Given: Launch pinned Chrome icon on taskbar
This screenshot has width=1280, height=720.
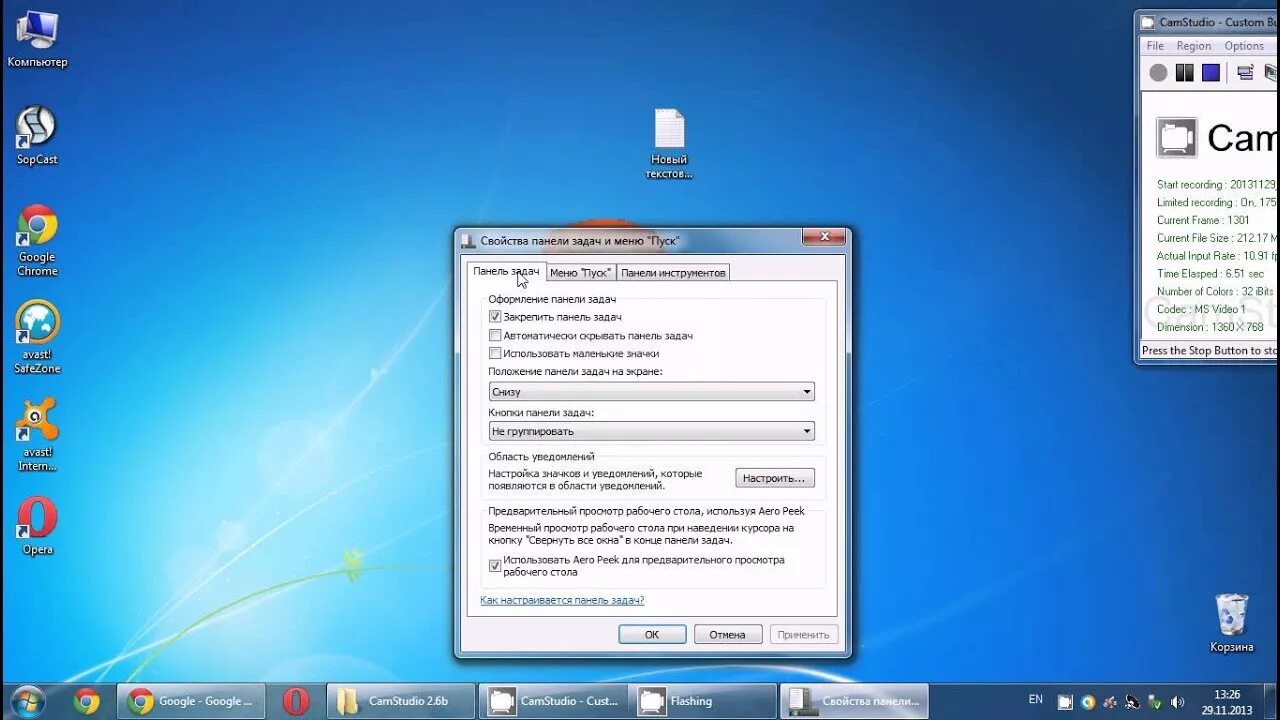Looking at the screenshot, I should 87,702.
